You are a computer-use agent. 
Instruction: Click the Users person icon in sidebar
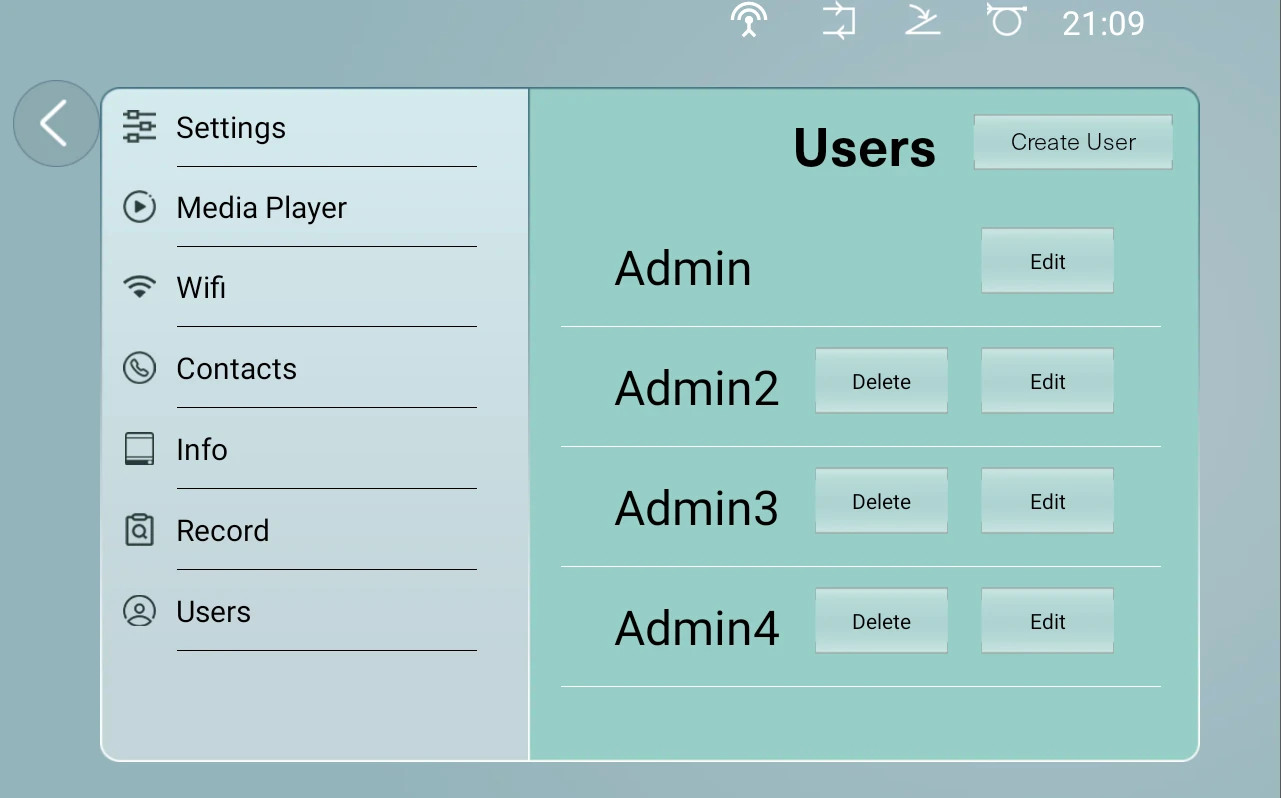pyautogui.click(x=139, y=611)
